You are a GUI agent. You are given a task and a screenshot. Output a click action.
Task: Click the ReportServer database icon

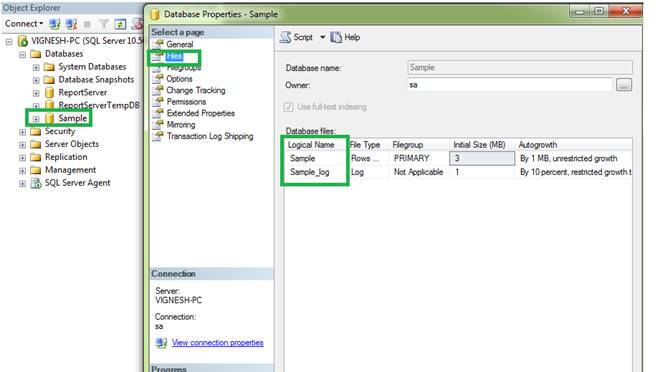coord(50,92)
